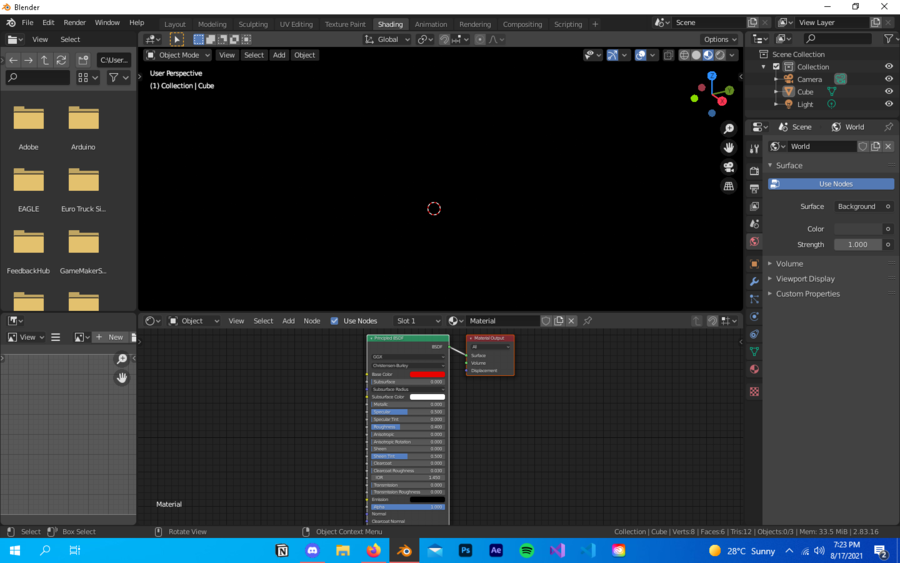The height and width of the screenshot is (563, 900).
Task: Click the red Base Color swatch on Principled BSDF
Action: coord(427,374)
